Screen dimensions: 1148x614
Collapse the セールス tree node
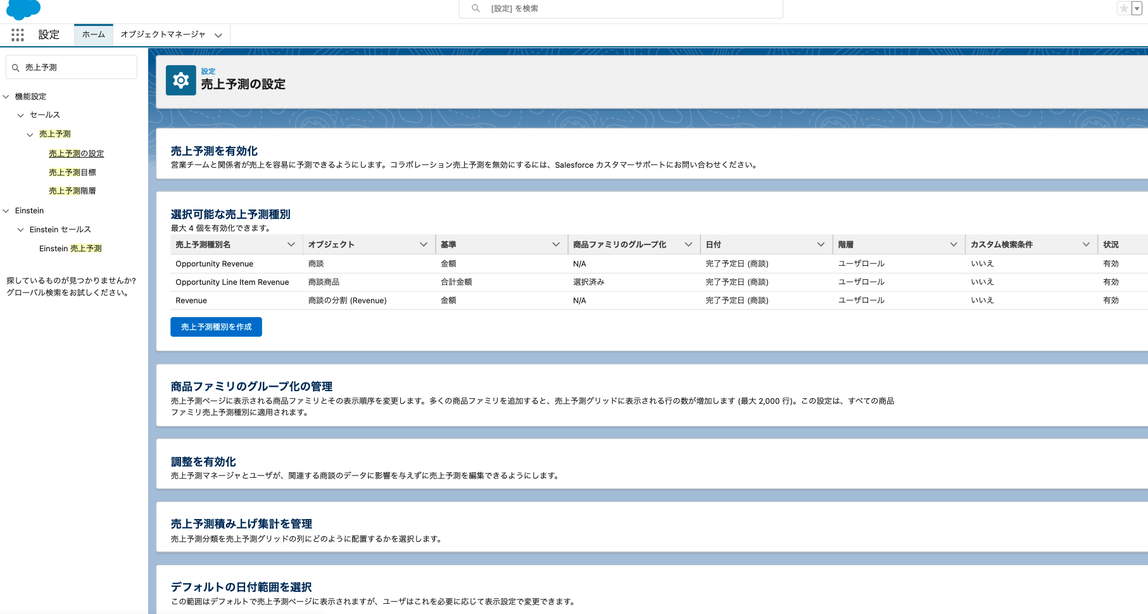20,115
